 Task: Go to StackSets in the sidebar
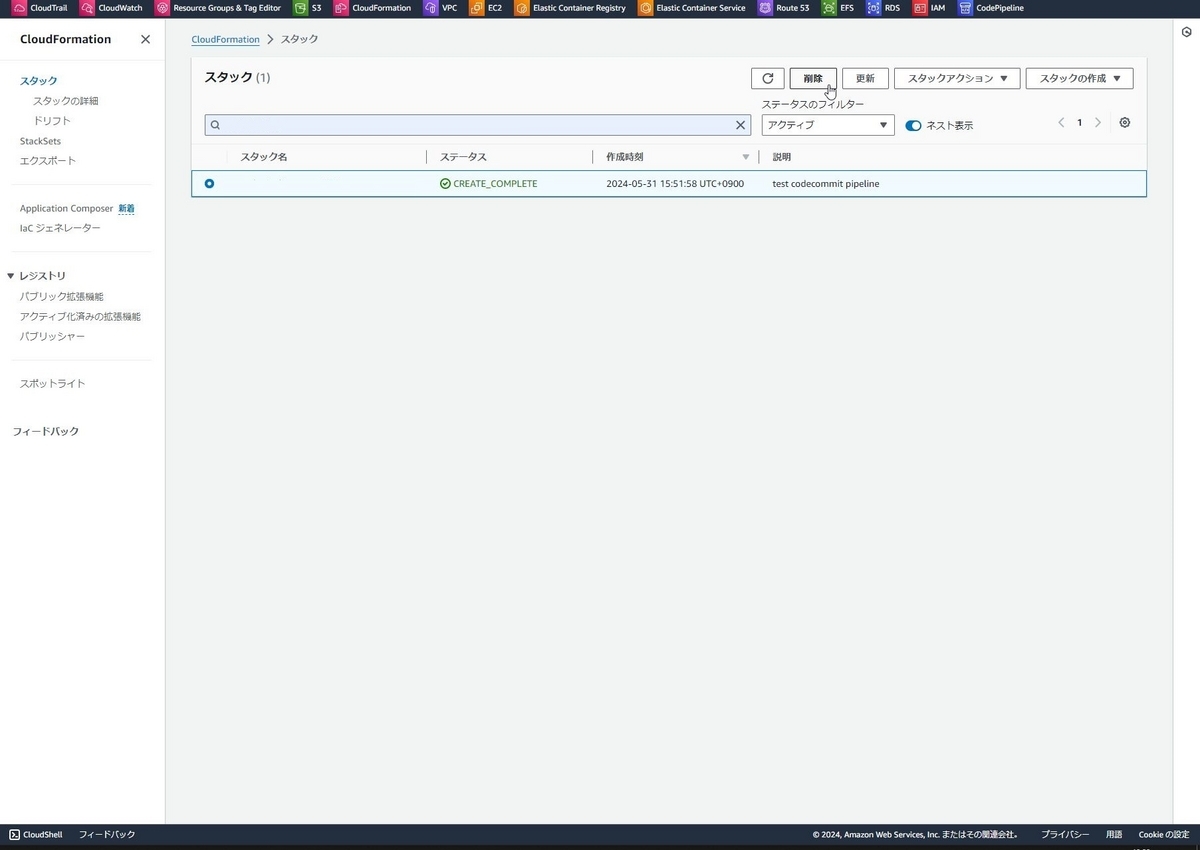(40, 140)
